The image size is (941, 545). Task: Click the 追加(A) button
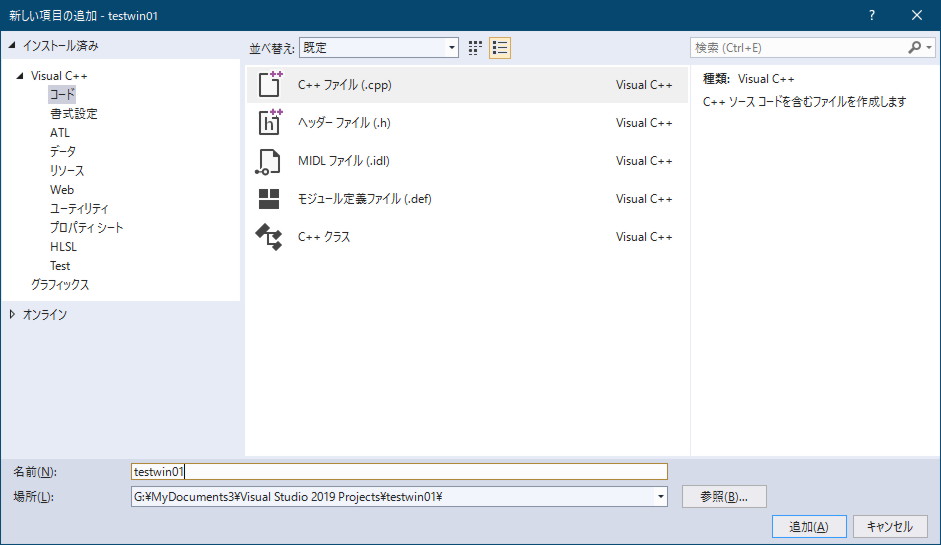click(809, 527)
